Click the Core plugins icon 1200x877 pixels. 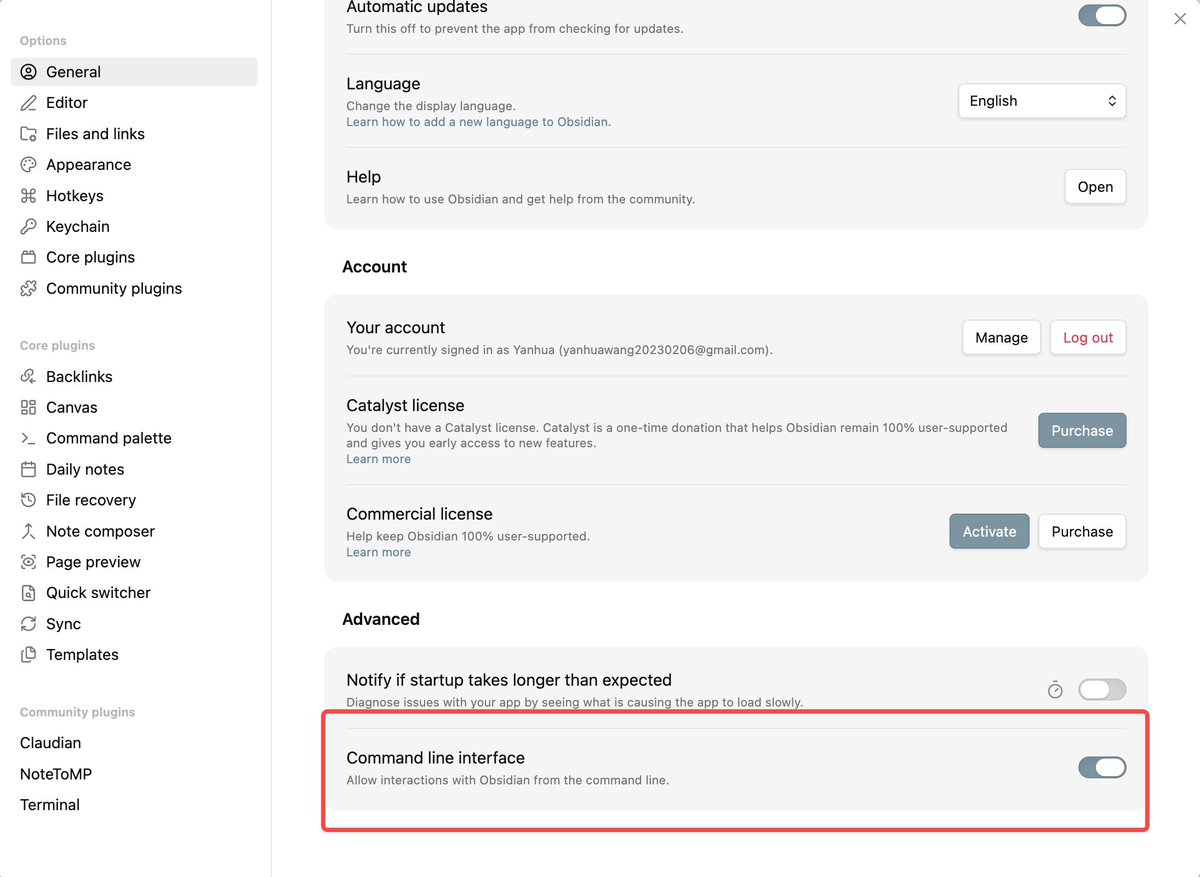pos(28,257)
